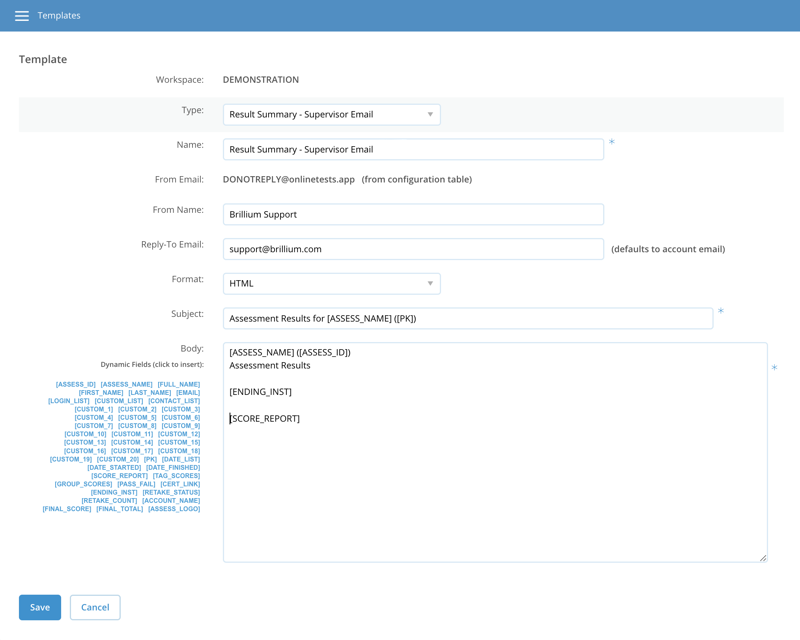Insert the [CUSTOM_9] dynamic field

coord(181,426)
